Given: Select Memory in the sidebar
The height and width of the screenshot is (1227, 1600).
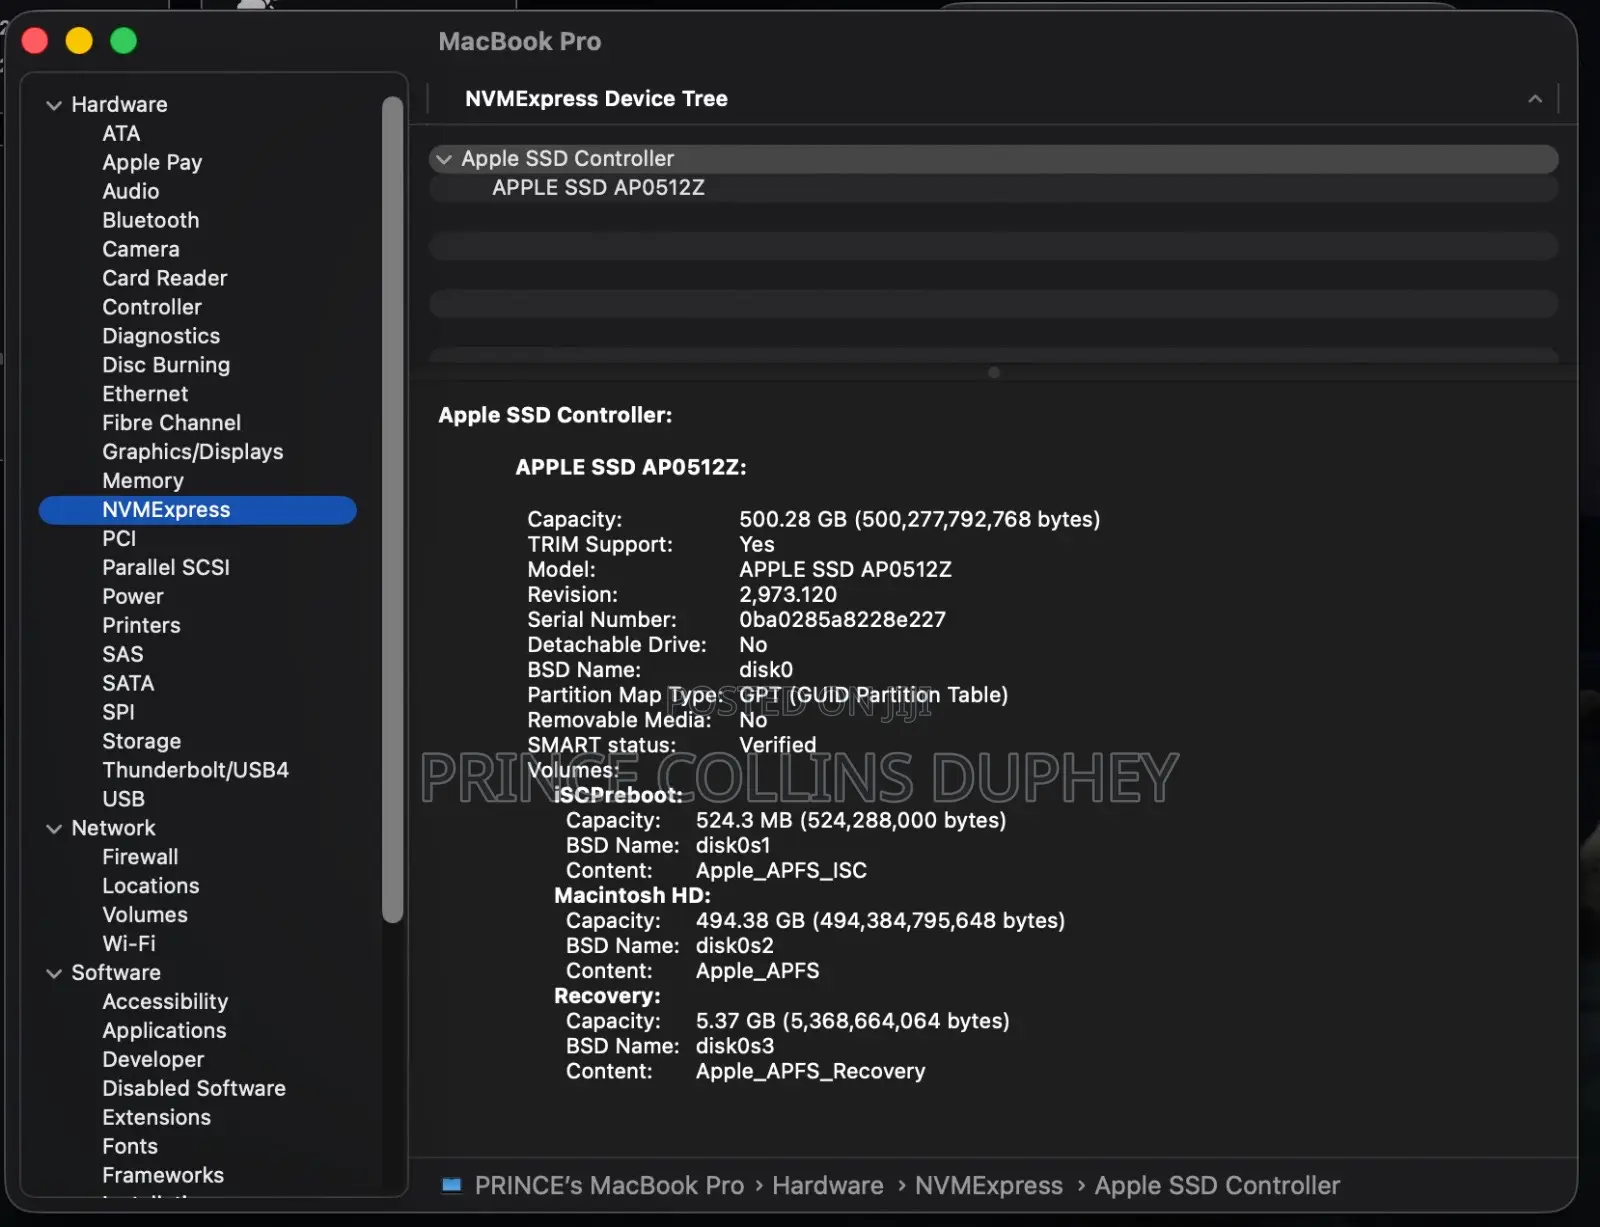Looking at the screenshot, I should point(142,481).
